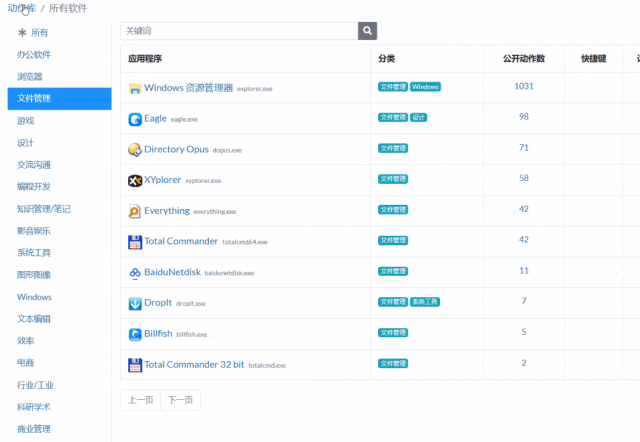Open the BaiduNetdisk link
The image size is (640, 442).
coord(172,272)
